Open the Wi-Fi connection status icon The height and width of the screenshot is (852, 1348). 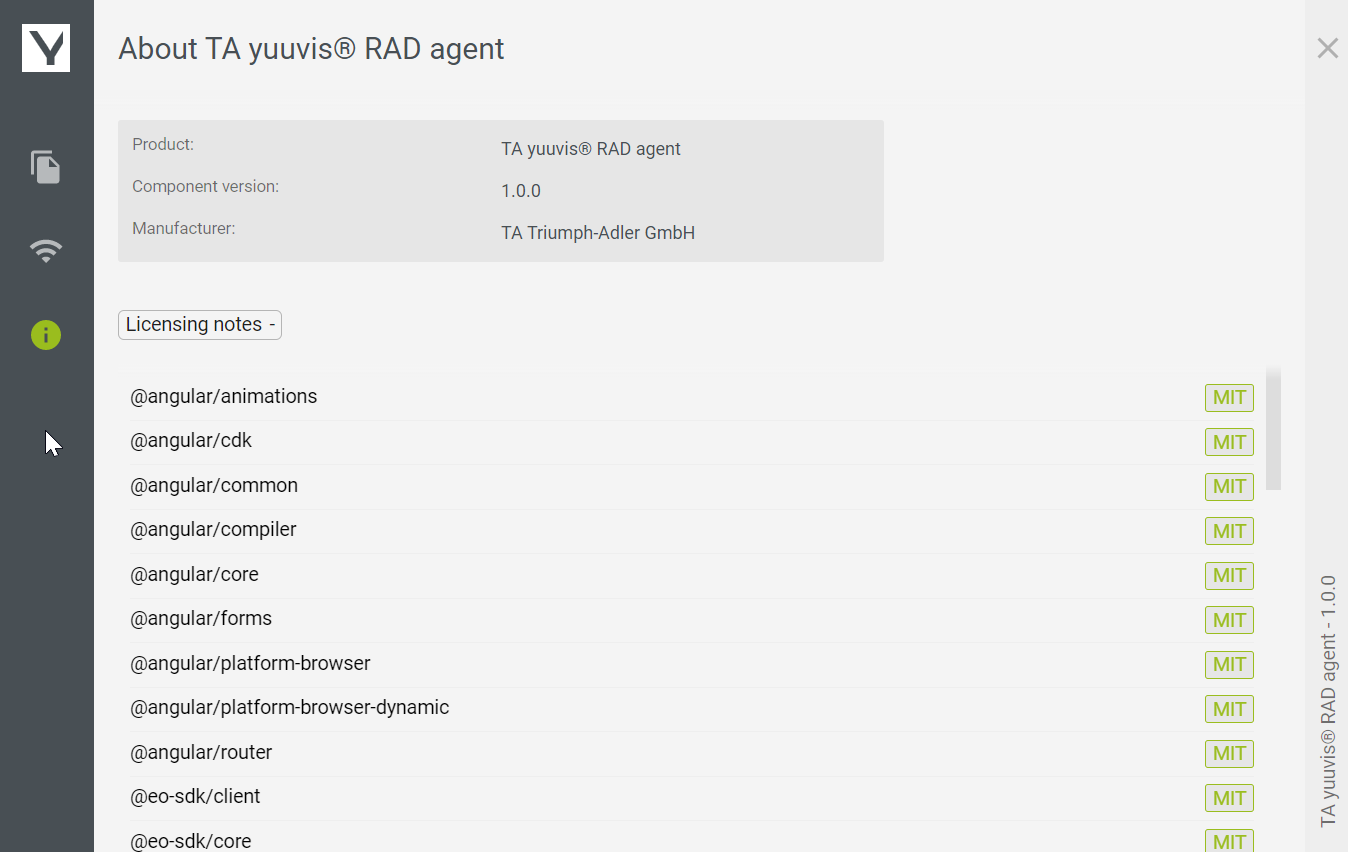pos(46,250)
